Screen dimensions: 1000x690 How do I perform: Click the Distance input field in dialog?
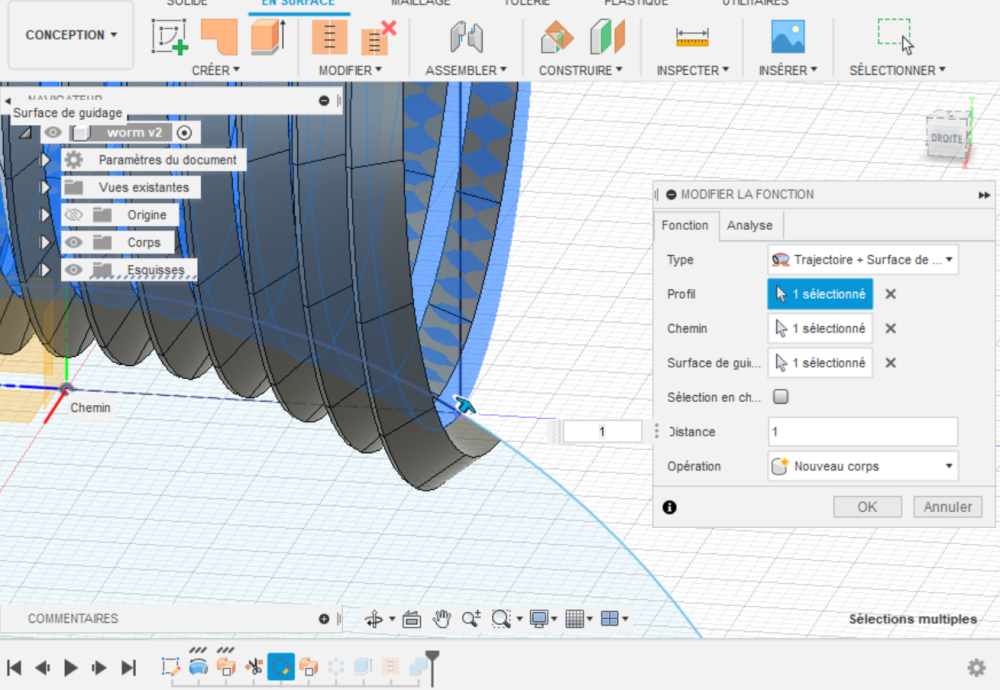[x=862, y=432]
